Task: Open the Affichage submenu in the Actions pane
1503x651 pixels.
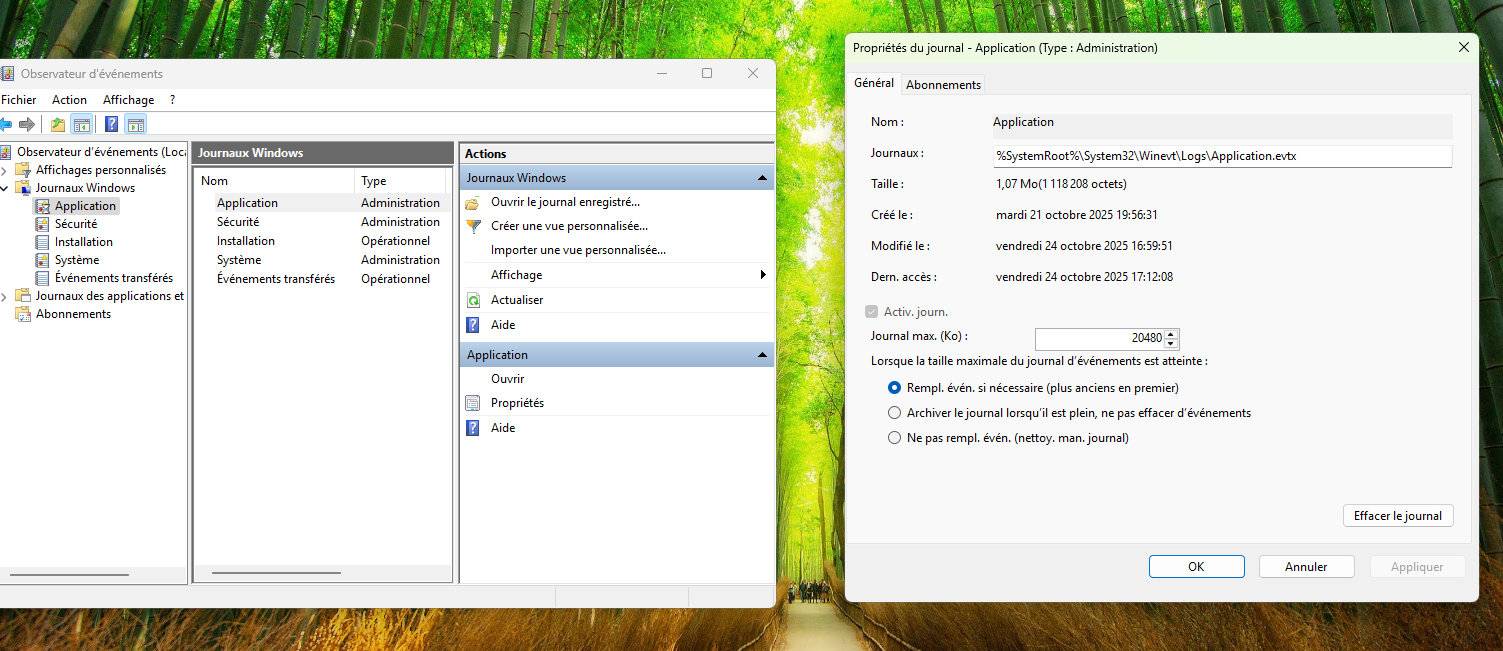Action: pyautogui.click(x=616, y=275)
